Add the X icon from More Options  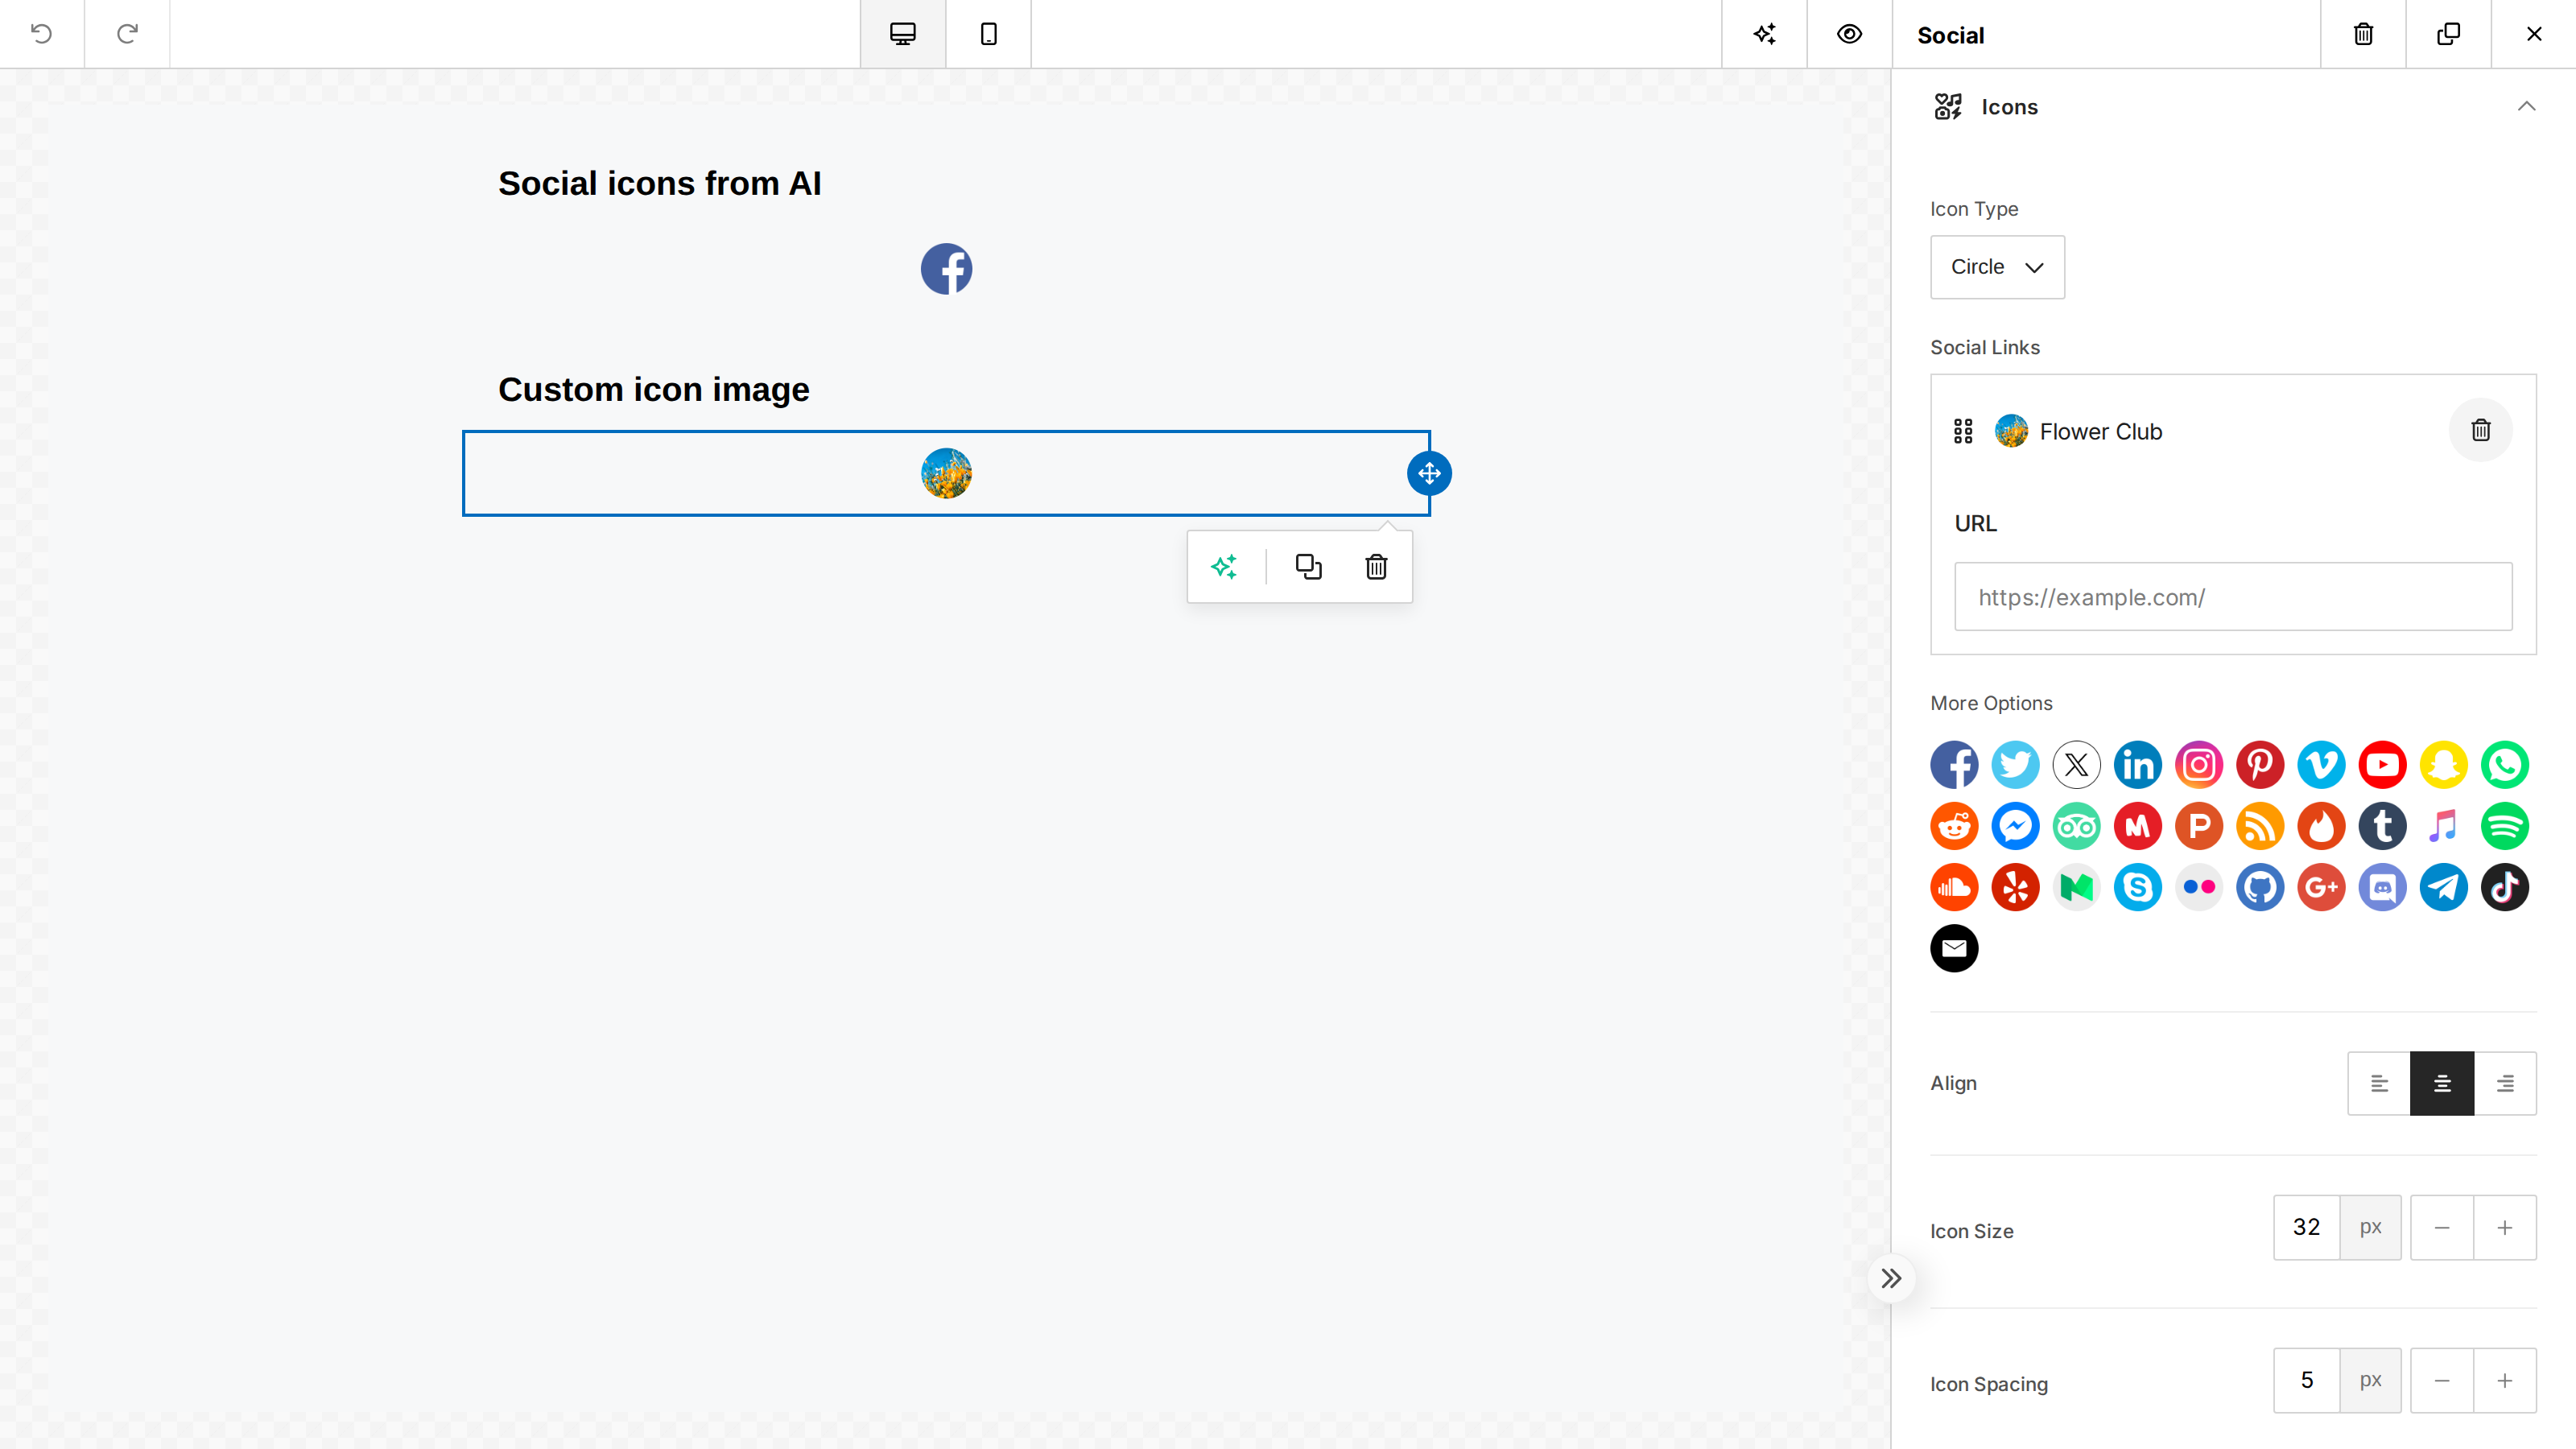[x=2076, y=765]
